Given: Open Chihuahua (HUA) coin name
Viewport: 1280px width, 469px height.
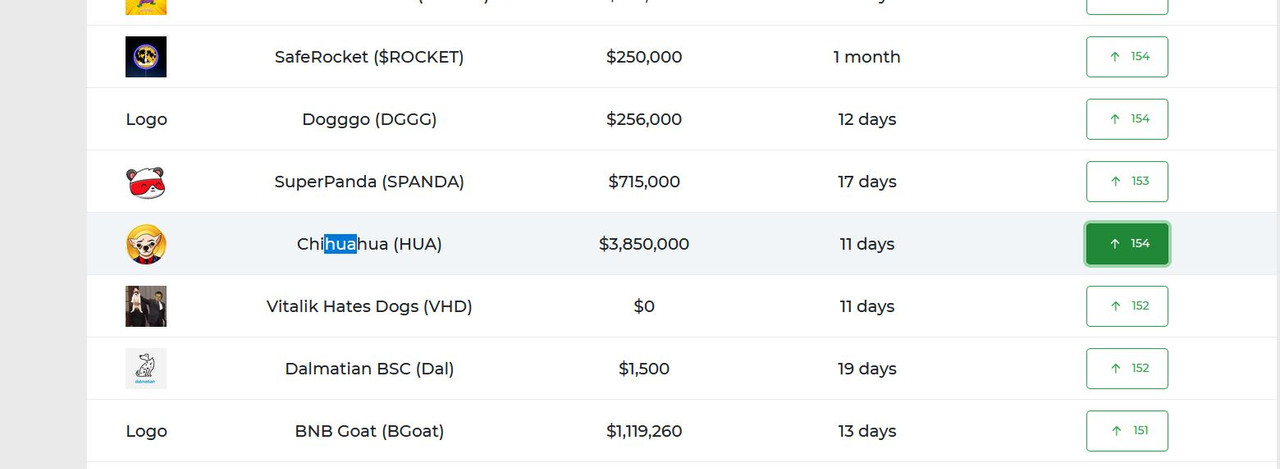Looking at the screenshot, I should [369, 244].
